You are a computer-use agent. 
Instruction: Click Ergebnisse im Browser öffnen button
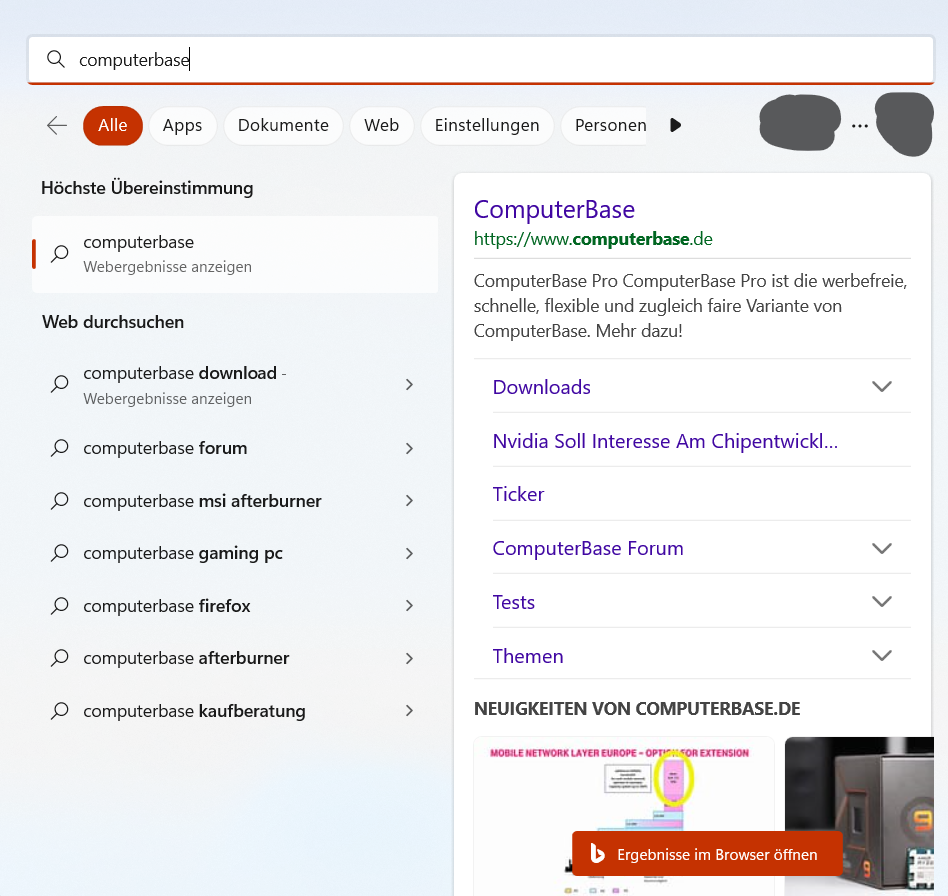[x=707, y=854]
